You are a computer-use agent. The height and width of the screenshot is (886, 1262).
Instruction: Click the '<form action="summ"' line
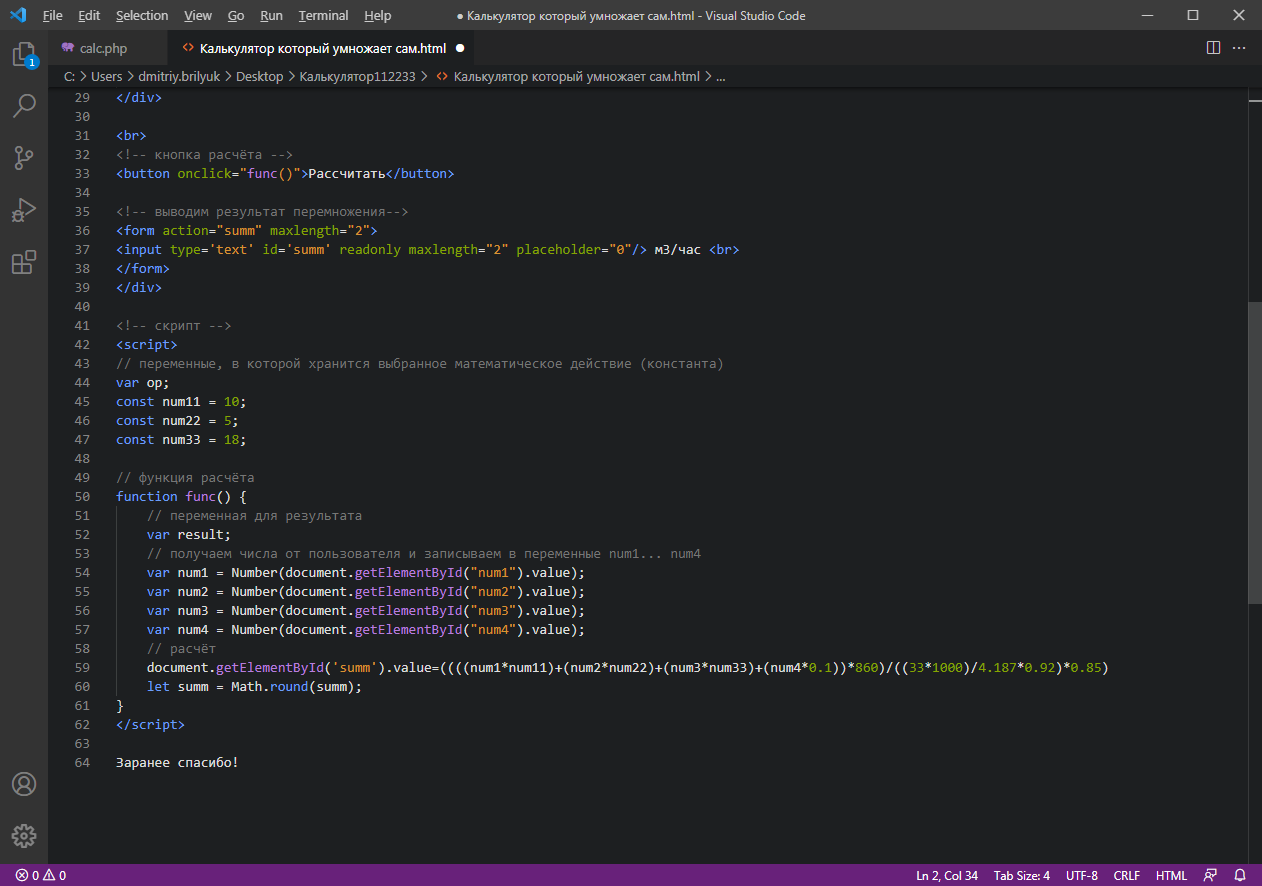pos(247,230)
